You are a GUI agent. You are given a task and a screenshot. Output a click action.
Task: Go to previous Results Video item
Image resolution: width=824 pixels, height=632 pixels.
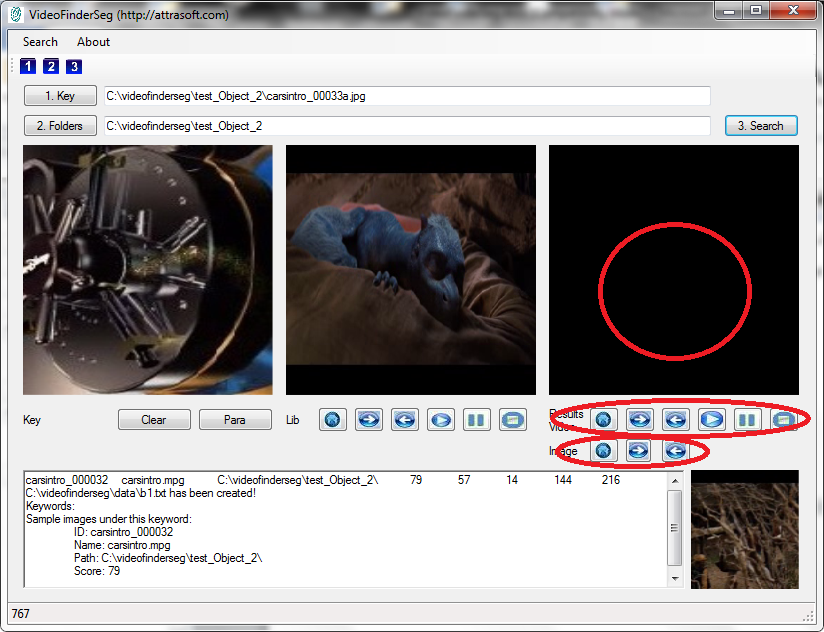point(676,419)
